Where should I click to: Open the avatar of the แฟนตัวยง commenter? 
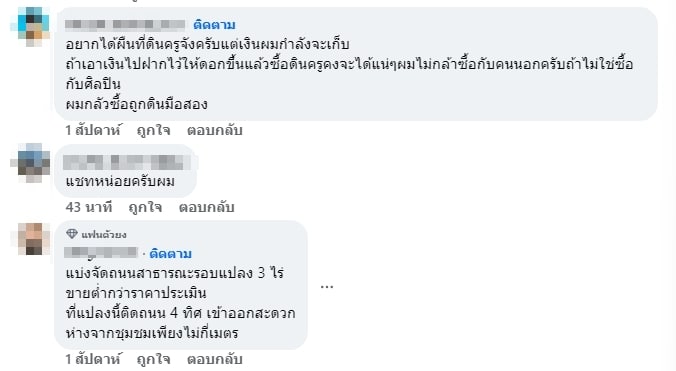(31, 239)
